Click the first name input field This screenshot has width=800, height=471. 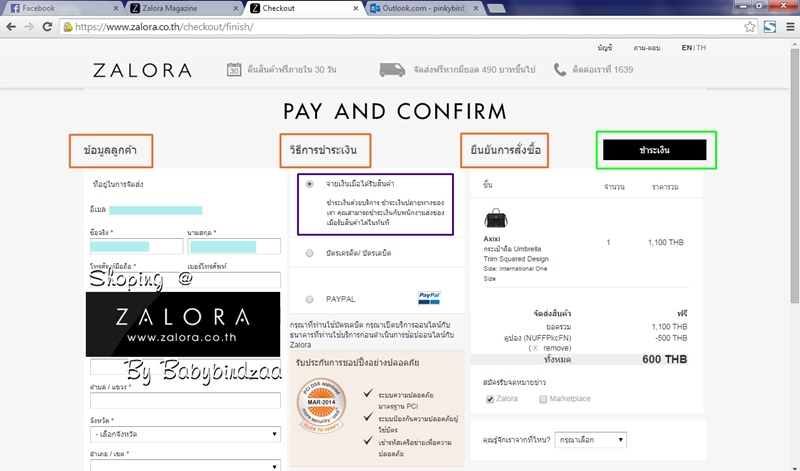pyautogui.click(x=136, y=246)
